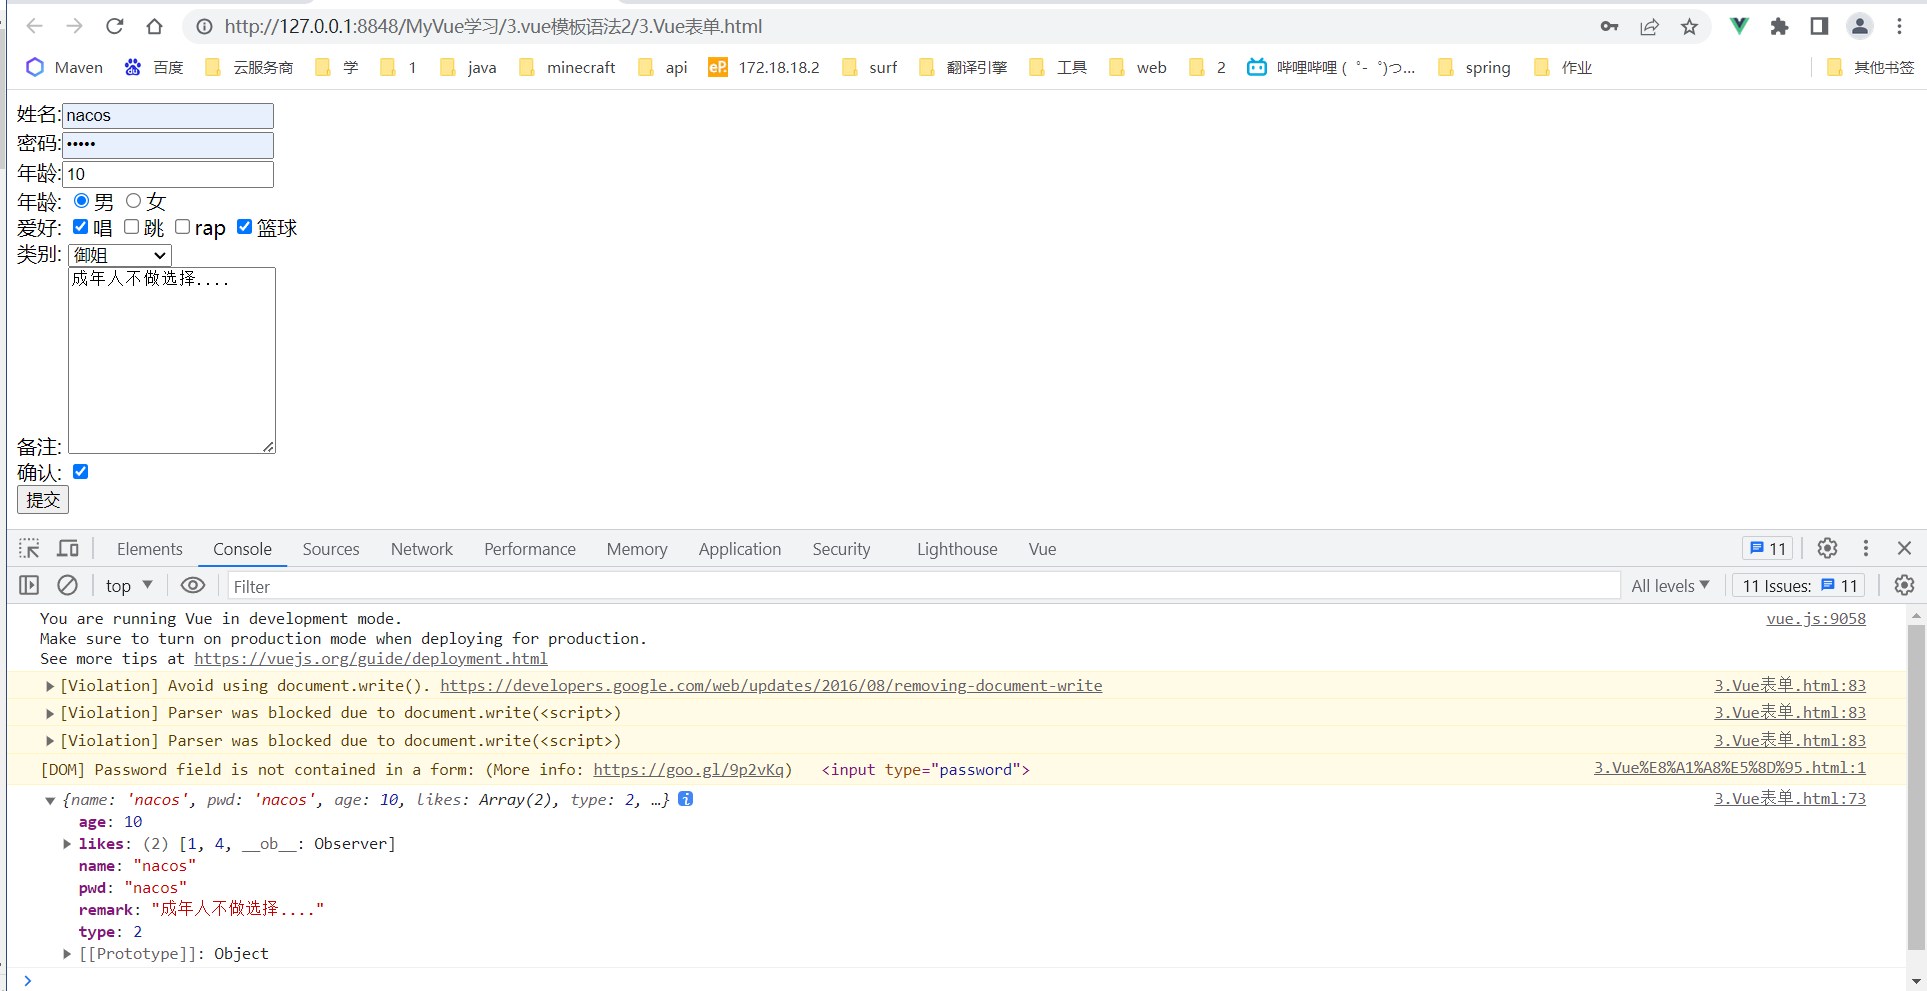This screenshot has width=1927, height=991.
Task: Switch to the Elements tab
Action: pos(150,549)
